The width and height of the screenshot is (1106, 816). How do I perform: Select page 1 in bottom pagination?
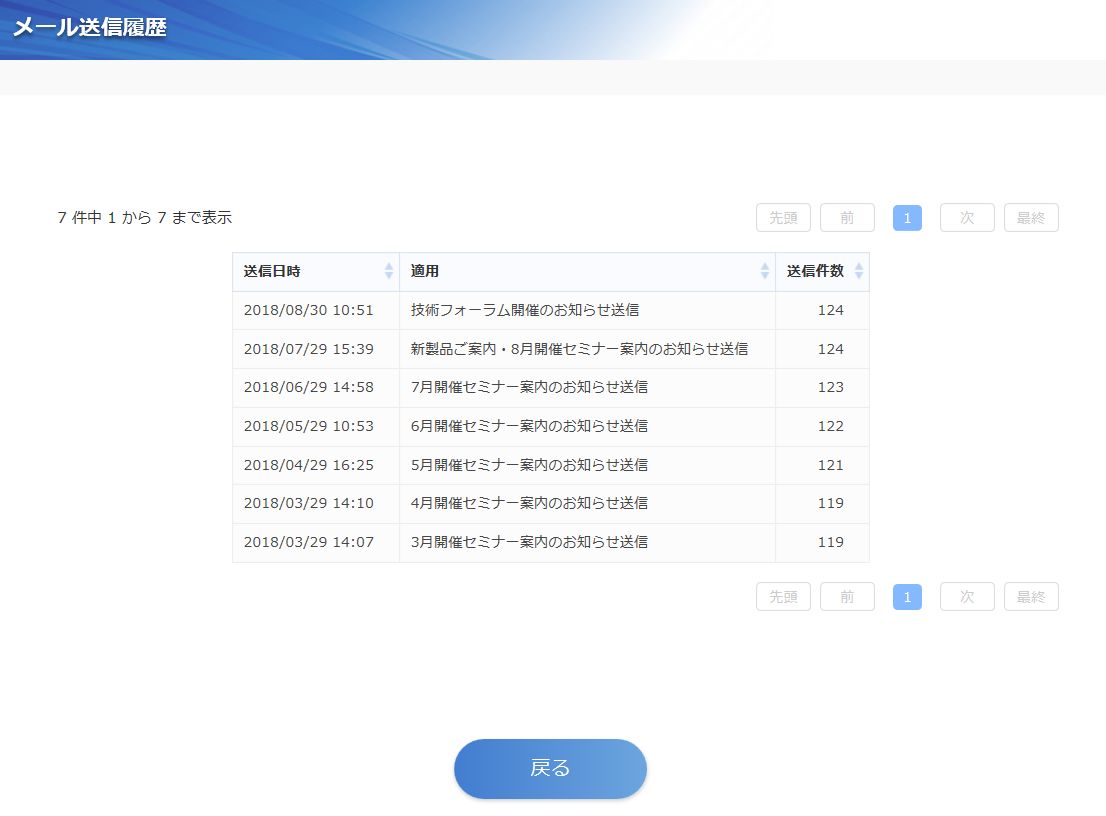[x=907, y=597]
